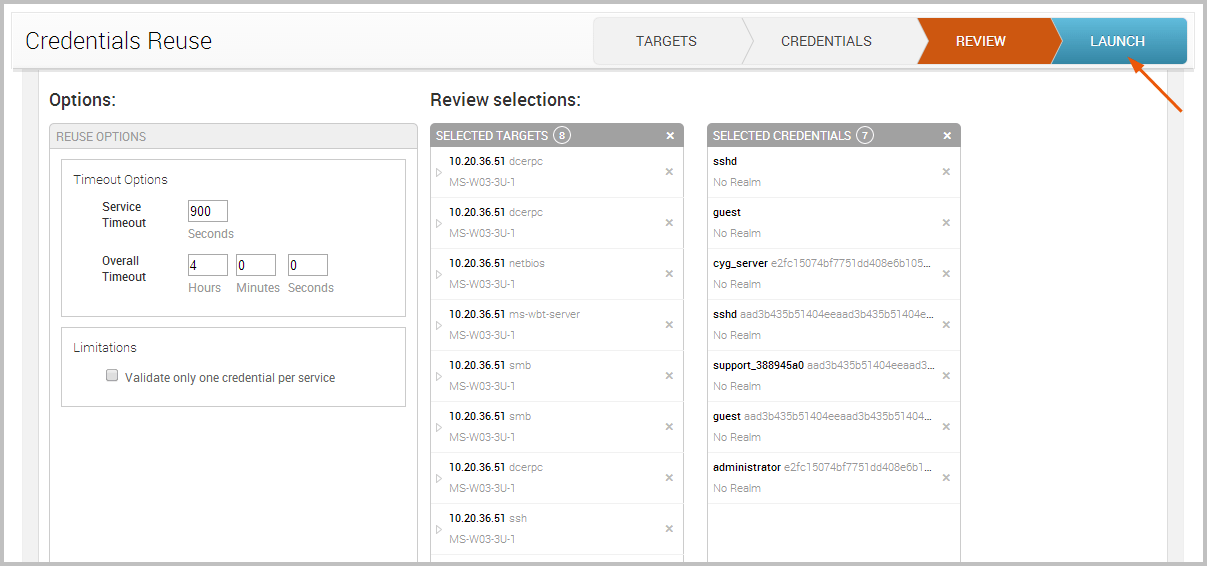Enable validate only one credential per service

coord(113,377)
